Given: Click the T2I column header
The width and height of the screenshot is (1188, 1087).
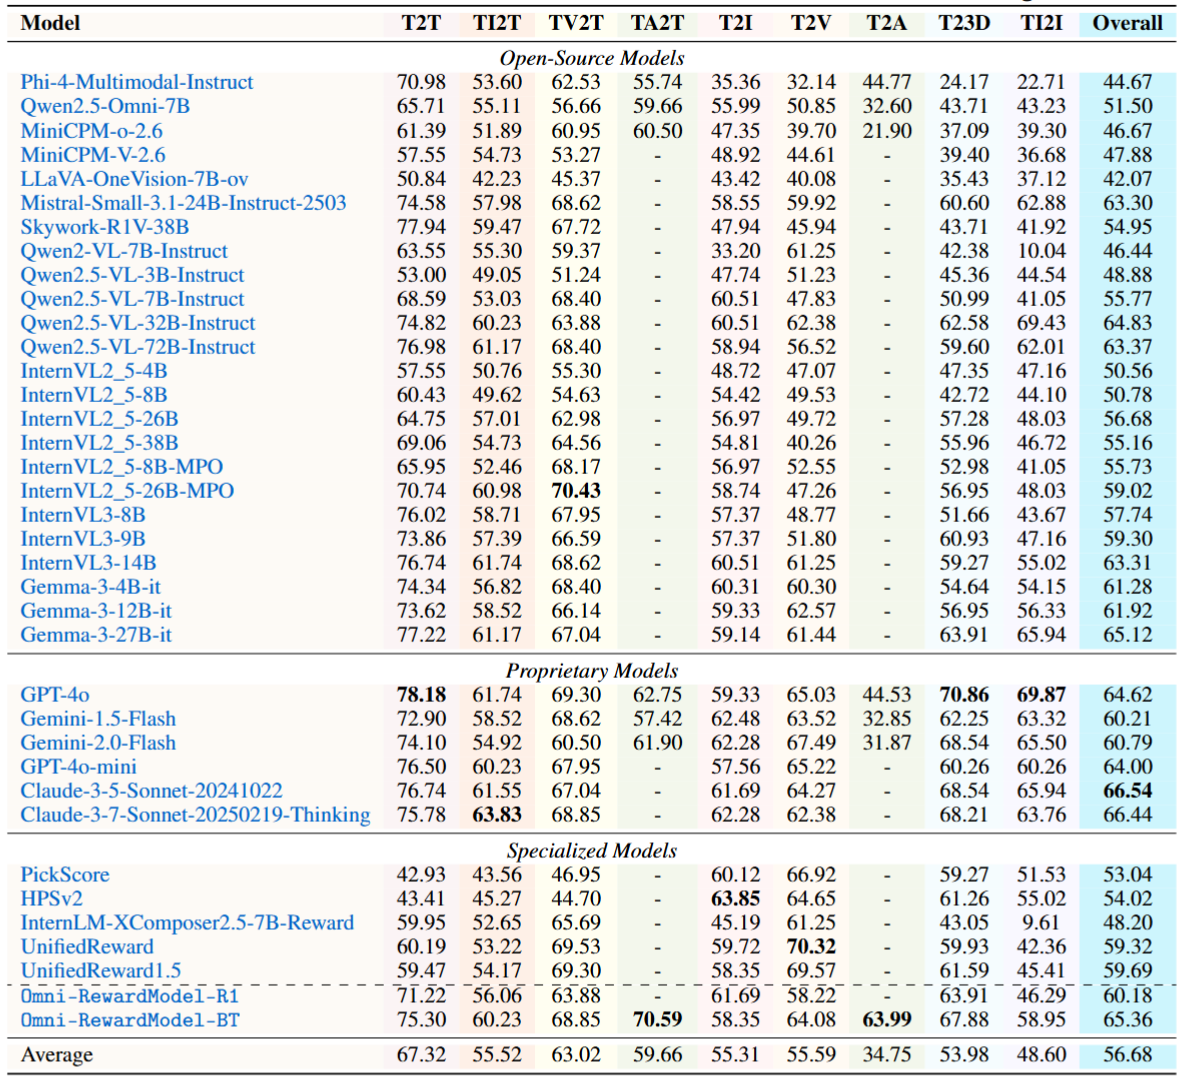Looking at the screenshot, I should [735, 23].
